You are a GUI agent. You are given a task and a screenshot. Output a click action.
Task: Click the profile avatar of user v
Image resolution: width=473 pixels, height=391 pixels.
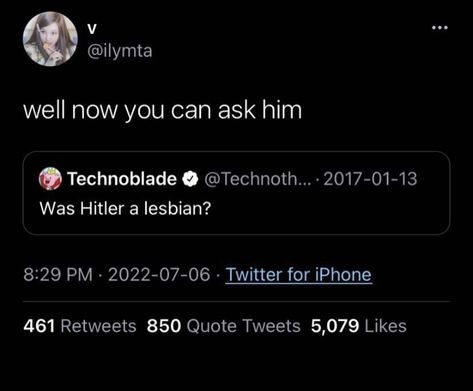pyautogui.click(x=50, y=39)
